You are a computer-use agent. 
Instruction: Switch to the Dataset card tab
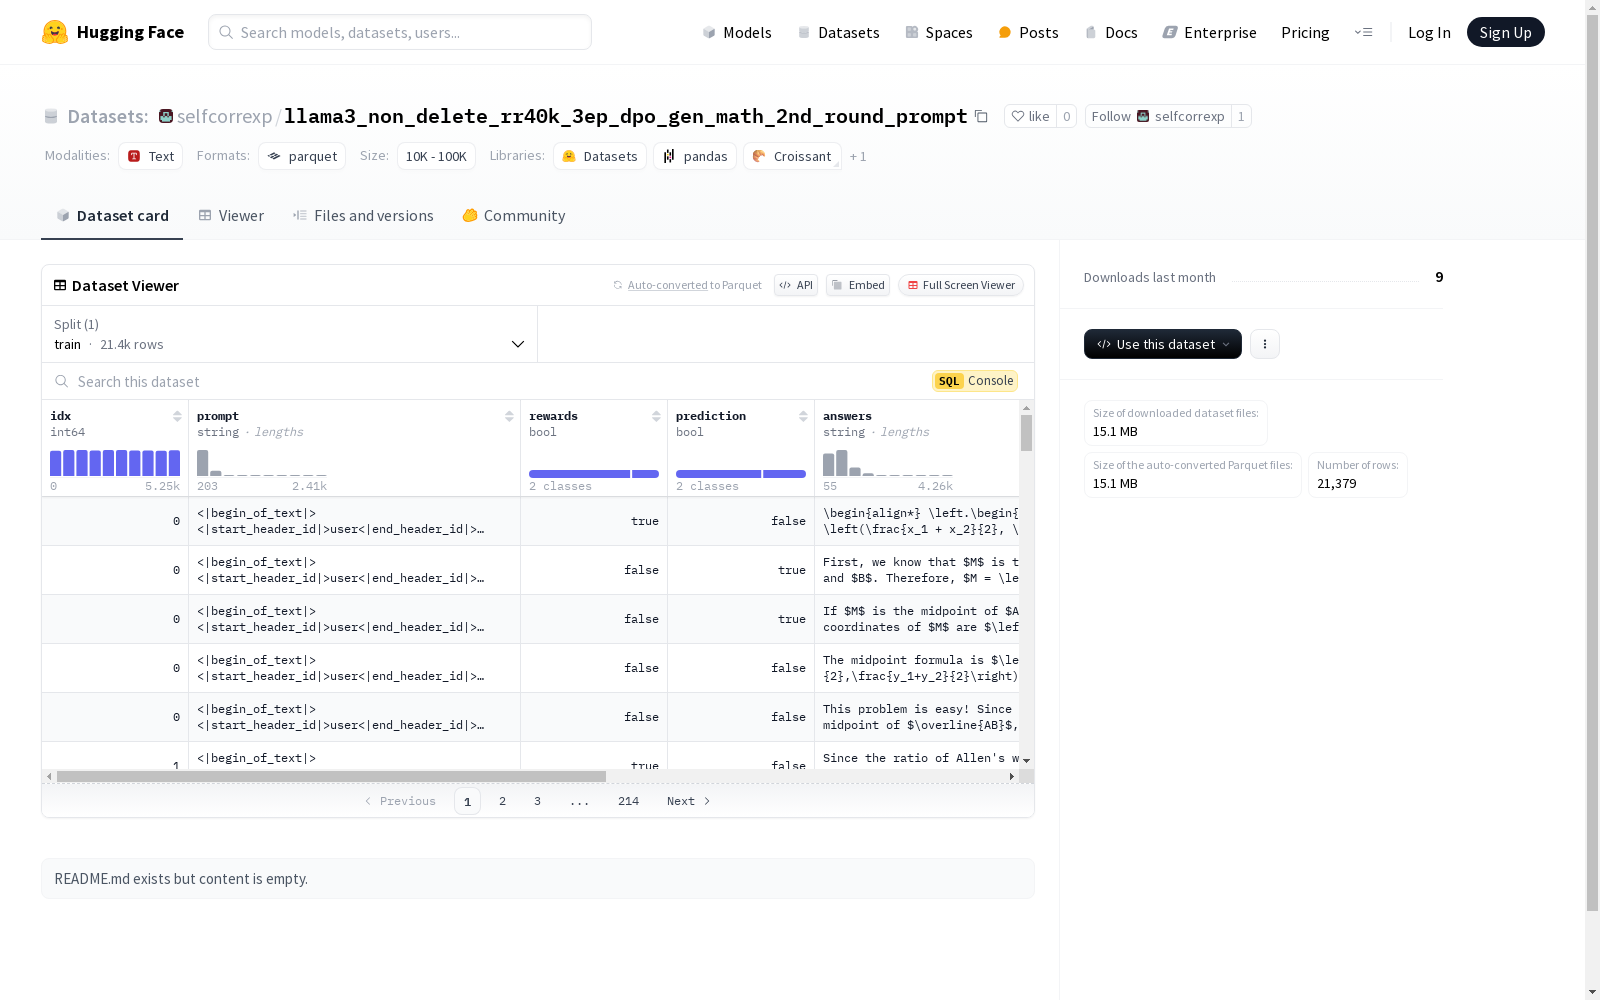coord(112,216)
